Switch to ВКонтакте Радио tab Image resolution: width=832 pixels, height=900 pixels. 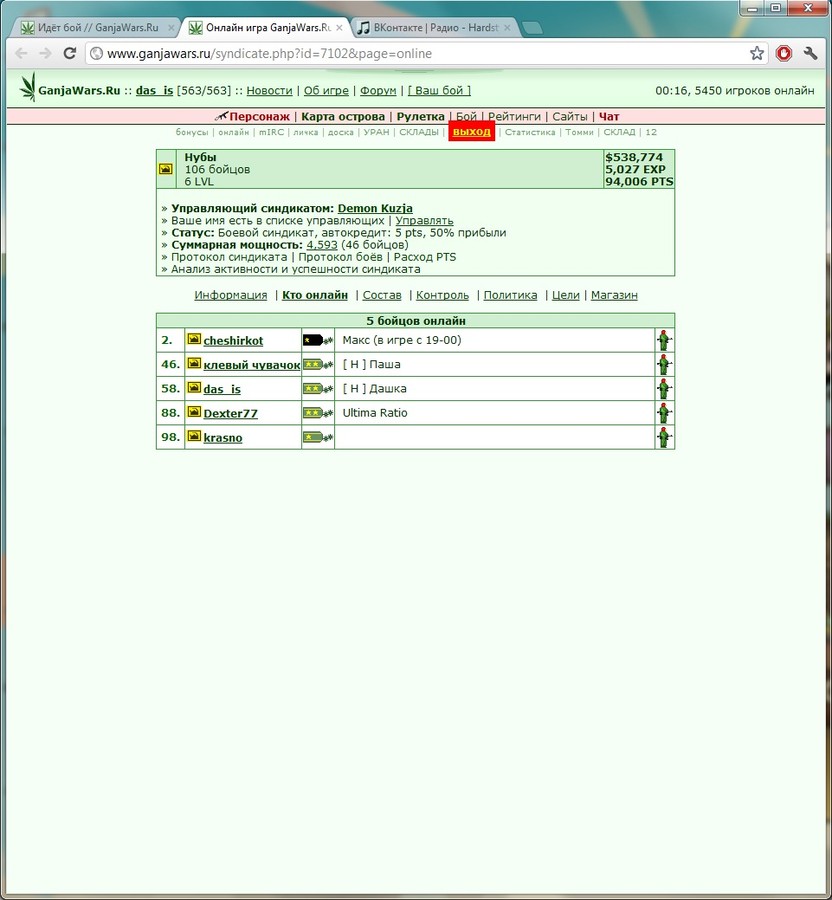point(435,28)
